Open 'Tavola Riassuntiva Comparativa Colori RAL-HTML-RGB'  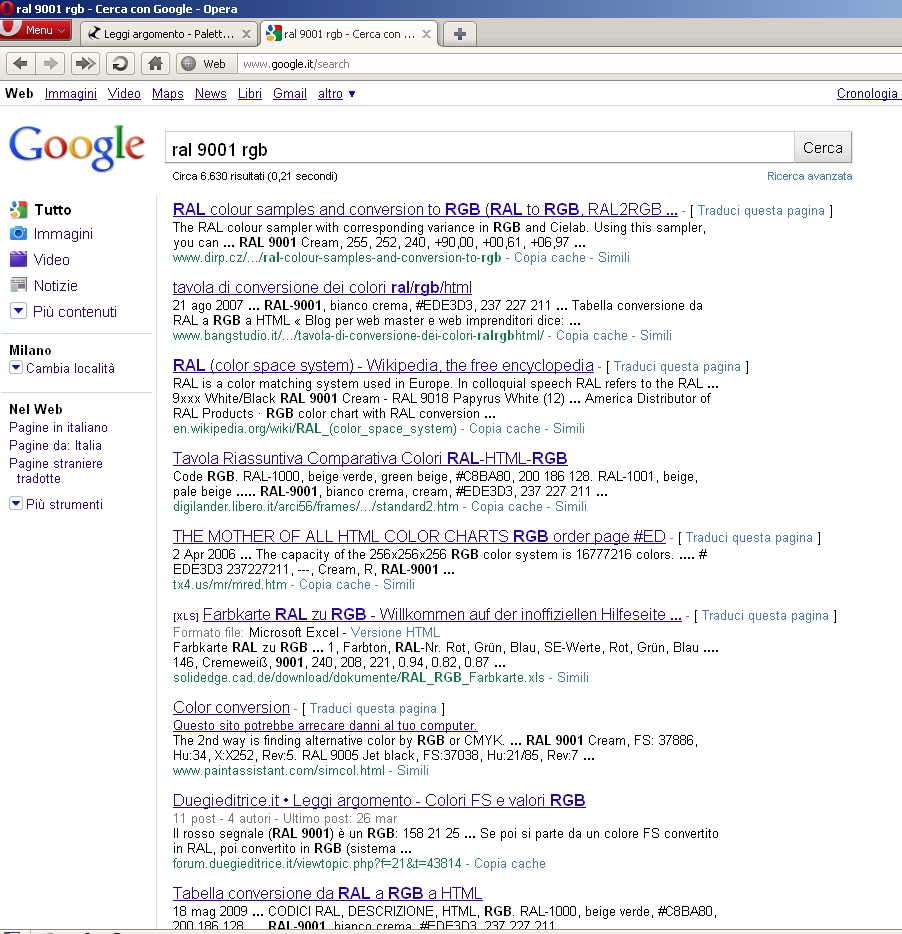tap(370, 459)
